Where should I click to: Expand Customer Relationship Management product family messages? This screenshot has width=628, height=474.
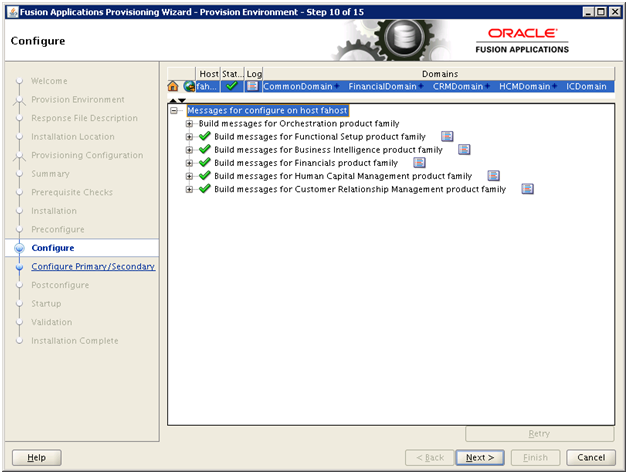click(189, 190)
